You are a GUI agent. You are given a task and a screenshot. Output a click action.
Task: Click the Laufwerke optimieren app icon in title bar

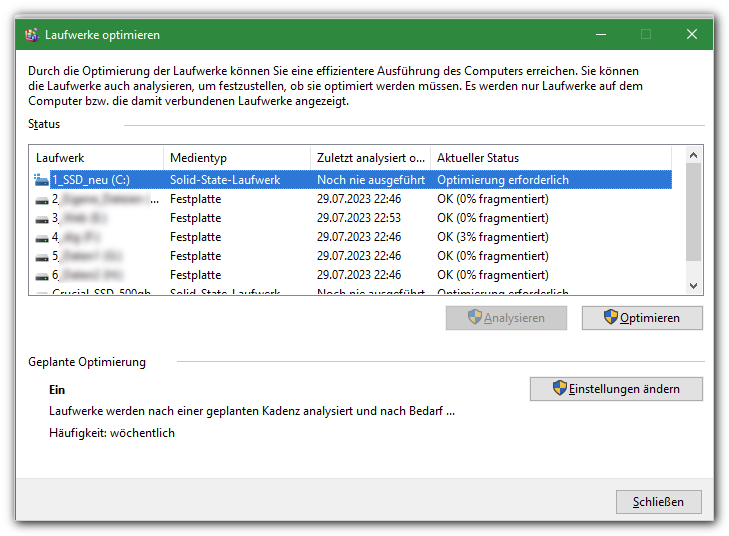(x=32, y=35)
